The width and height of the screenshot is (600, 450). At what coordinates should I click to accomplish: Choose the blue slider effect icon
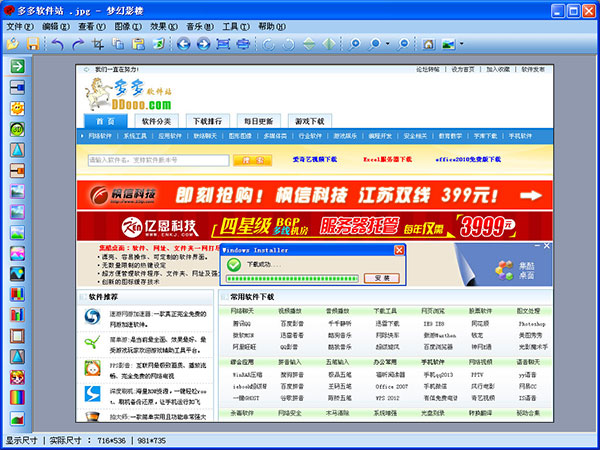point(17,88)
